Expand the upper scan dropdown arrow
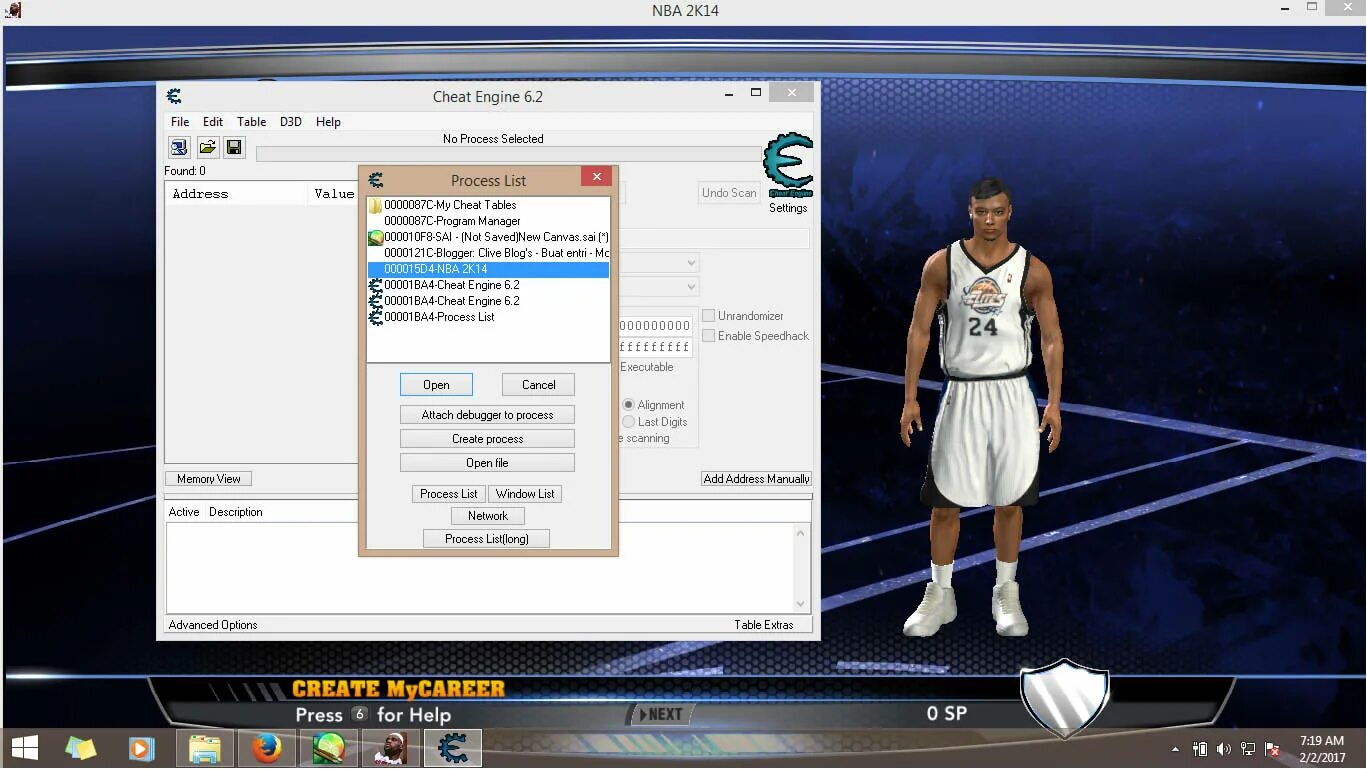Image resolution: width=1367 pixels, height=769 pixels. click(x=690, y=263)
